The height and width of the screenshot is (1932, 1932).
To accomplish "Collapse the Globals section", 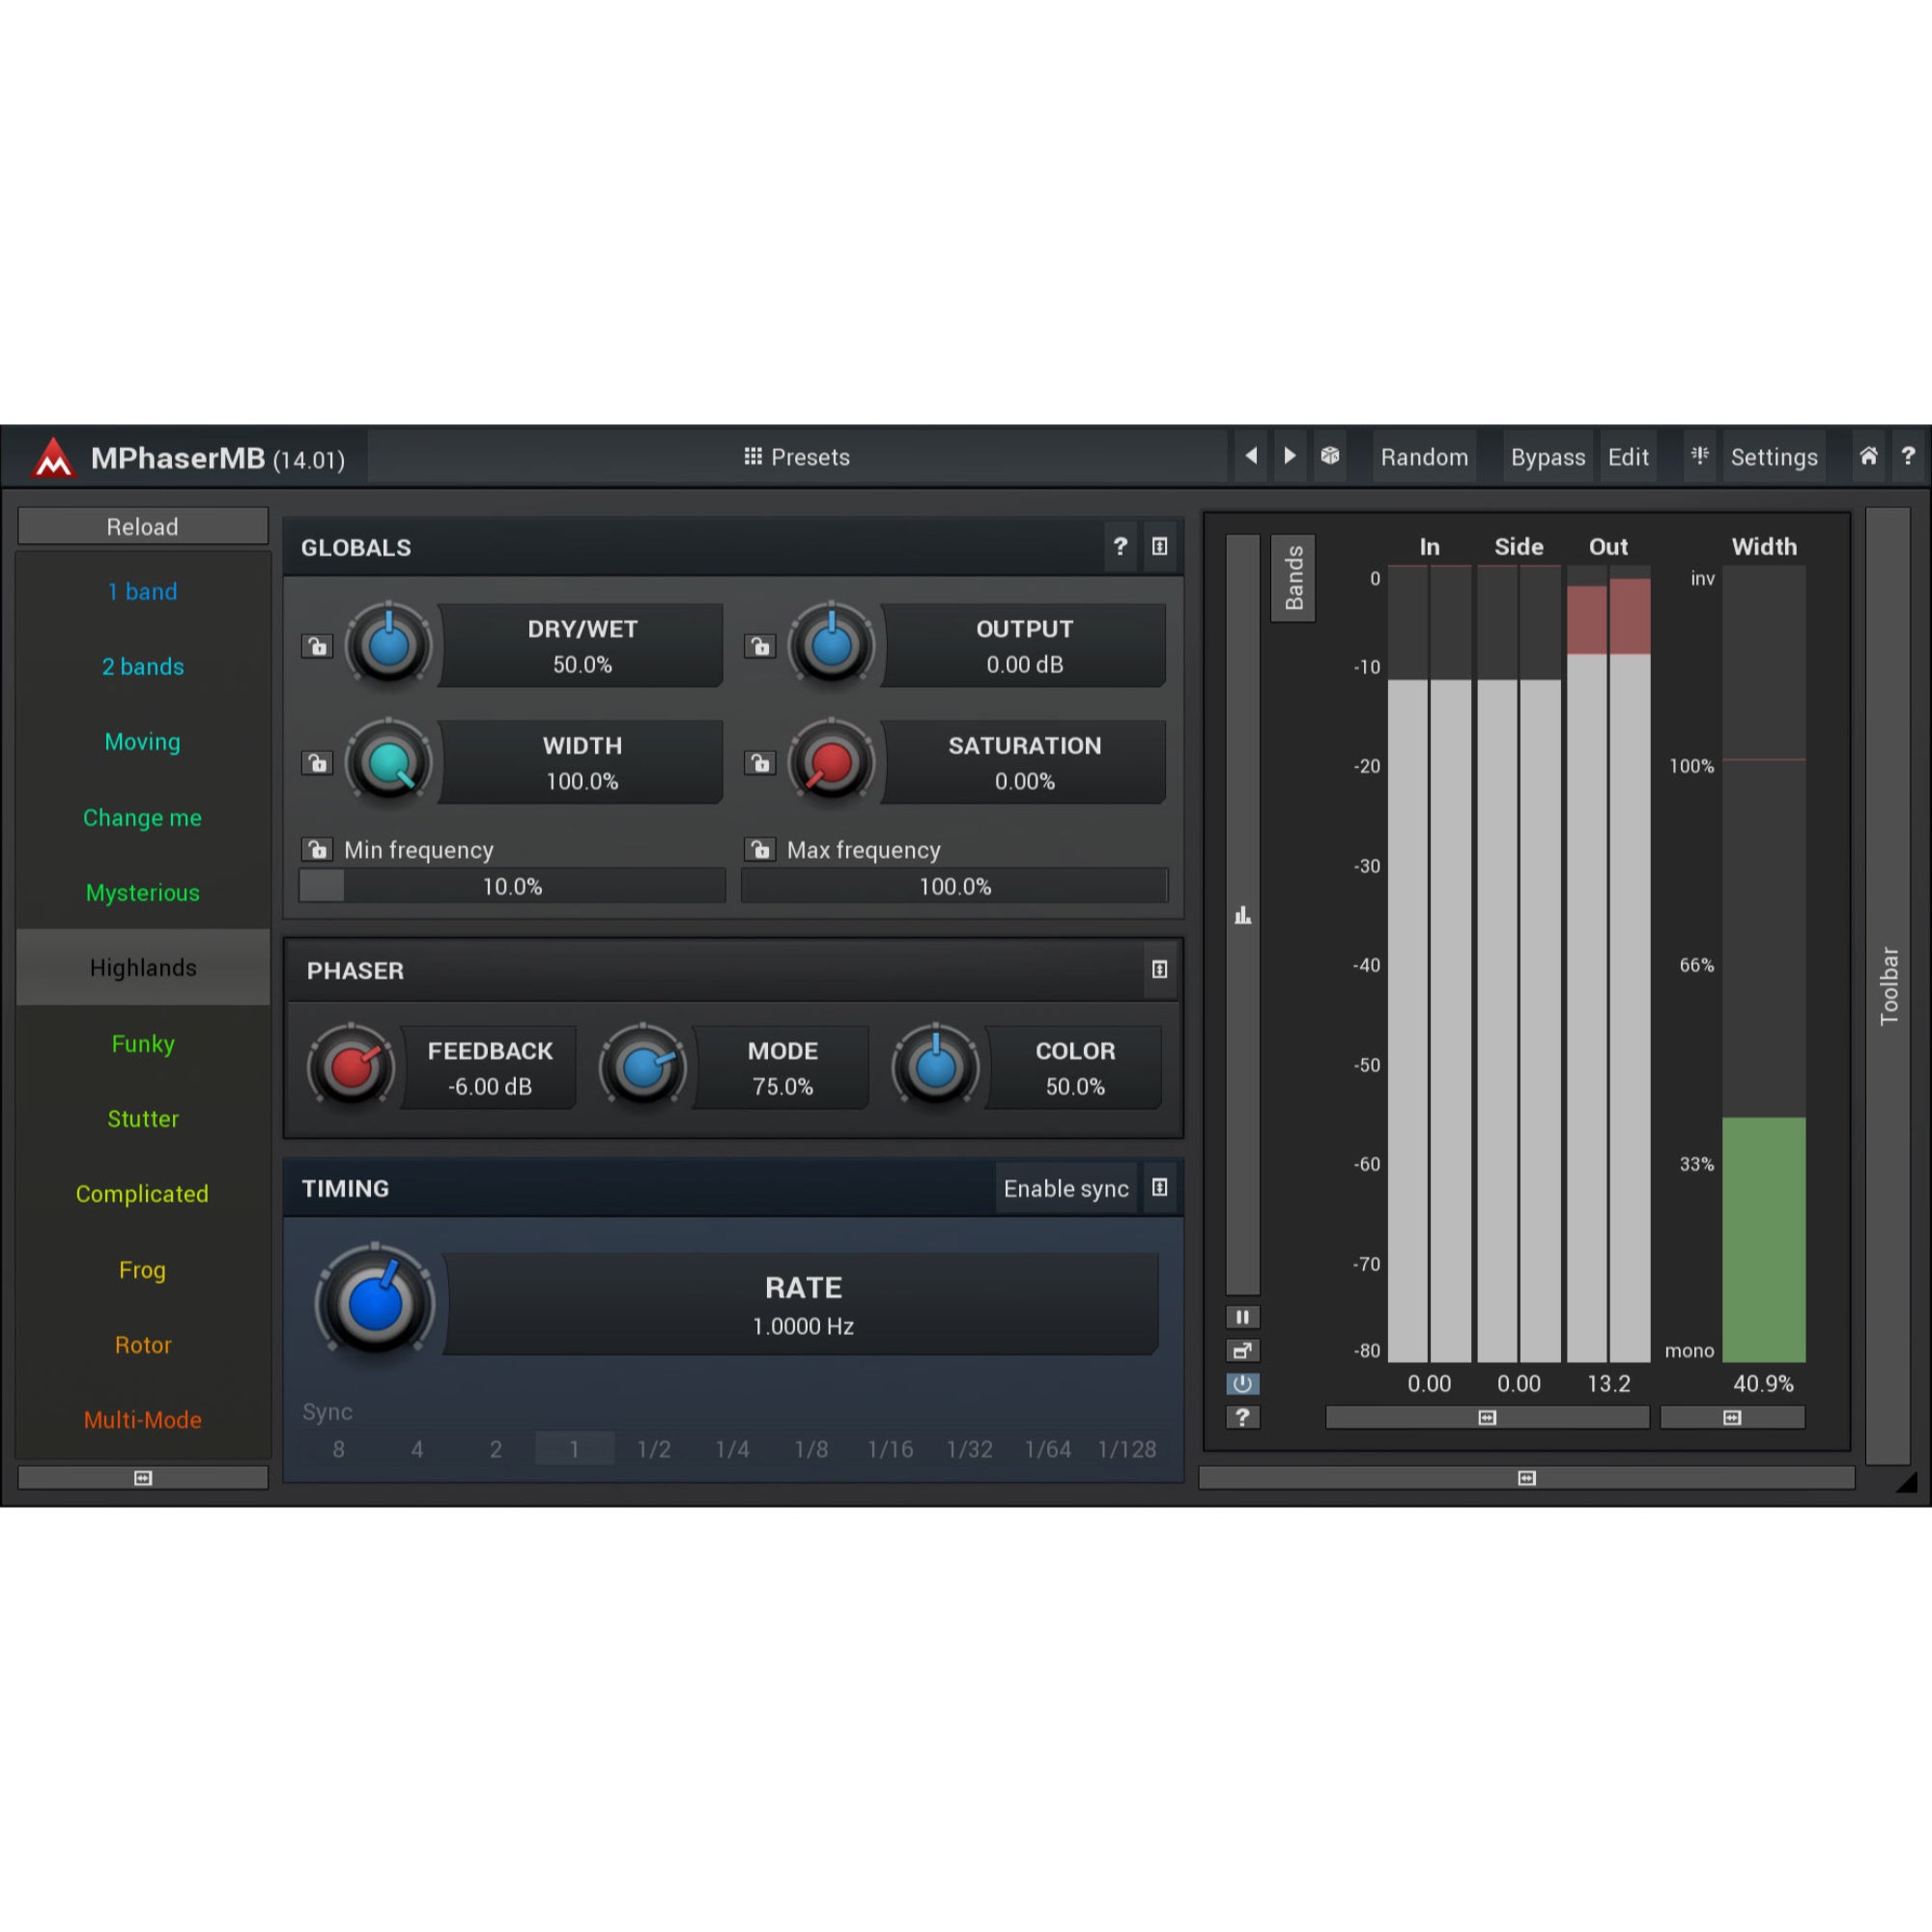I will point(1160,546).
